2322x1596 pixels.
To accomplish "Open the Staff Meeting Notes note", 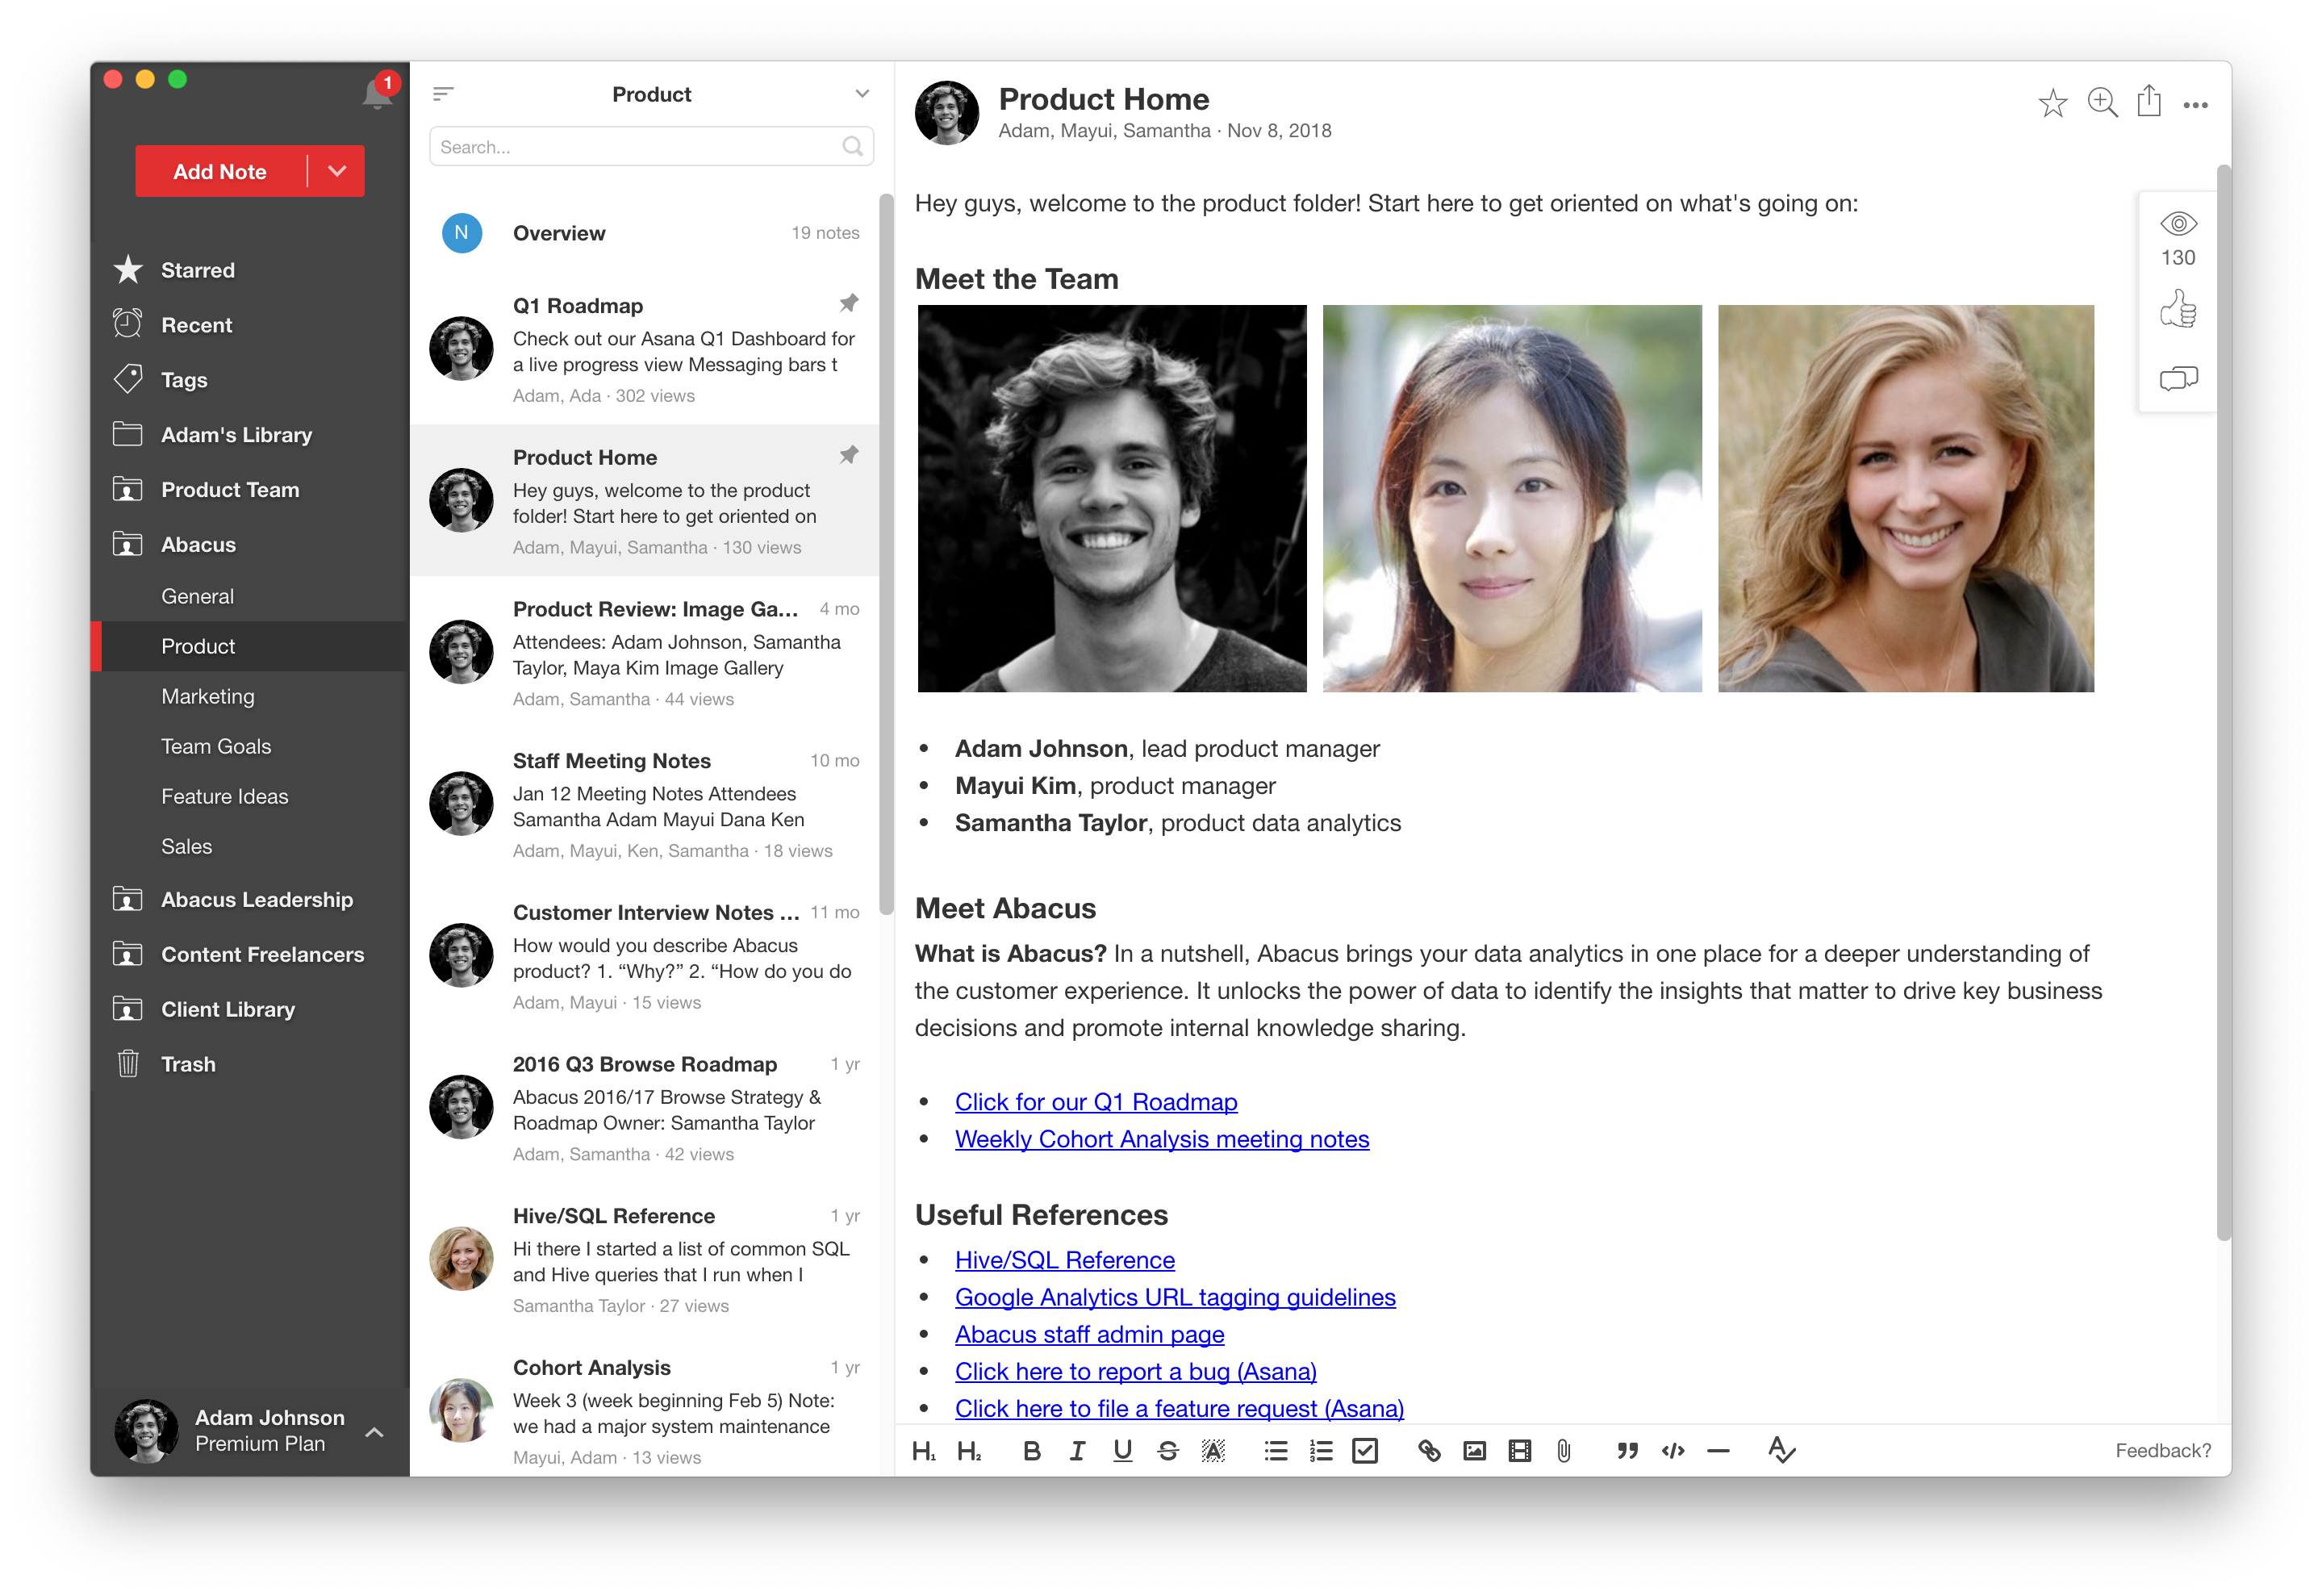I will (645, 804).
